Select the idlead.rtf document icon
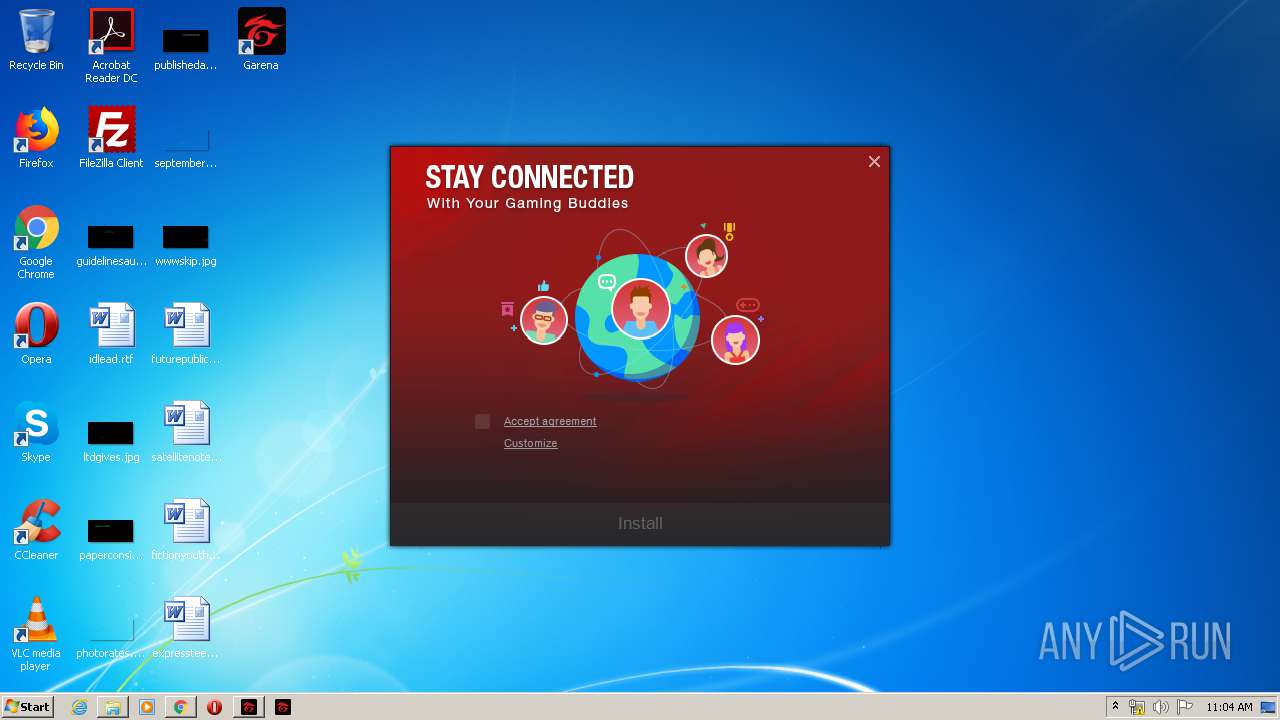The image size is (1280, 720). click(x=111, y=334)
